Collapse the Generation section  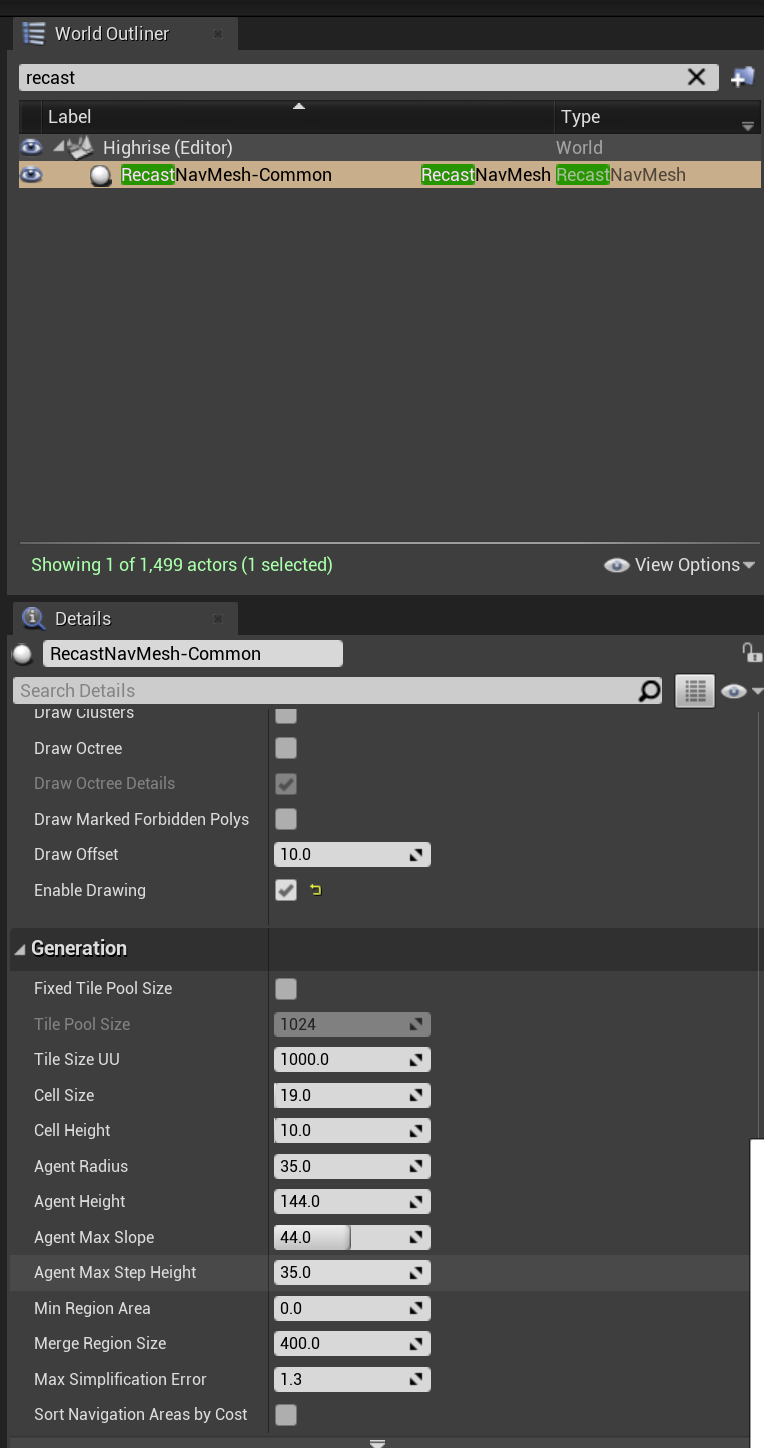pos(20,949)
